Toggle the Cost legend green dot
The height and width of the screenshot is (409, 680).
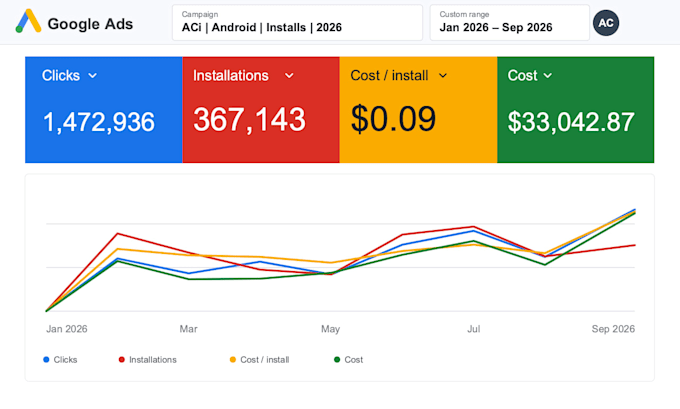337,360
